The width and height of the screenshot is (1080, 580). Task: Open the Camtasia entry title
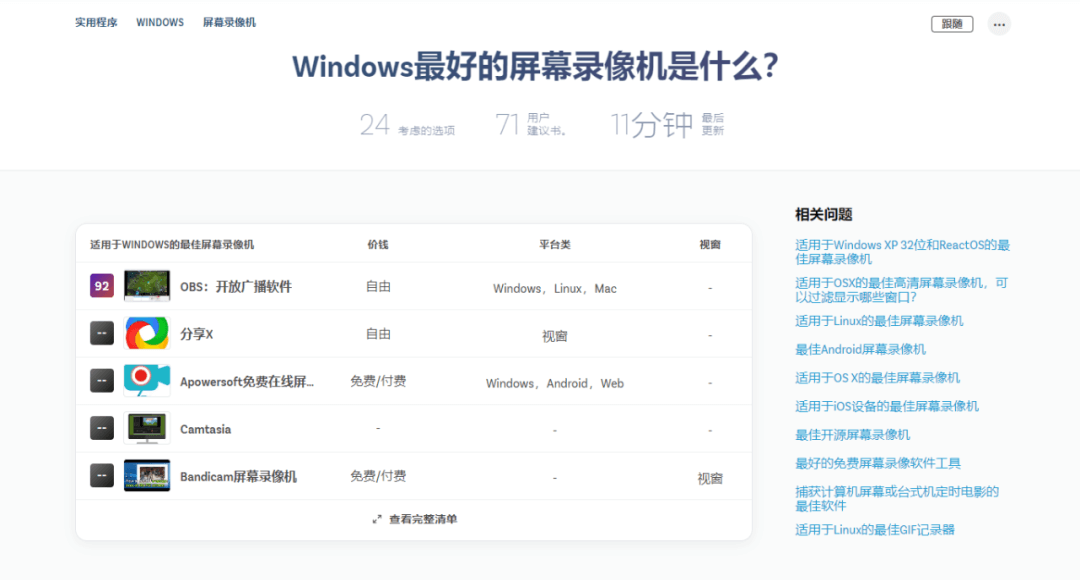205,429
